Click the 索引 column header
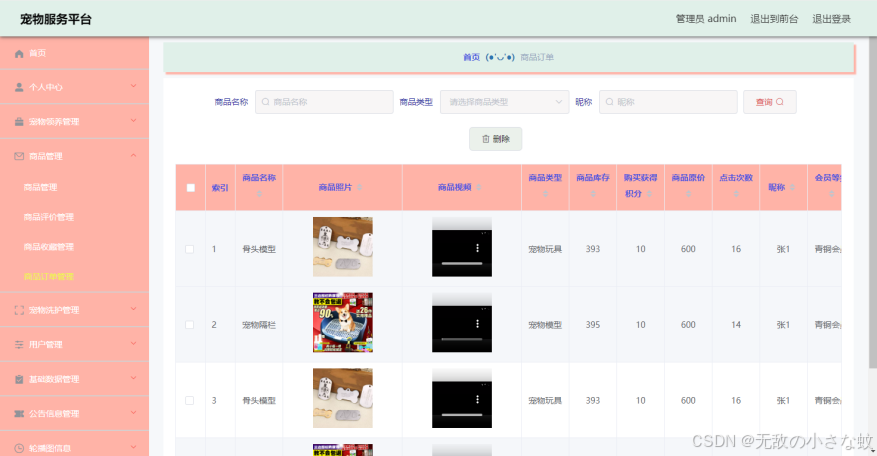The width and height of the screenshot is (877, 456). (x=220, y=188)
